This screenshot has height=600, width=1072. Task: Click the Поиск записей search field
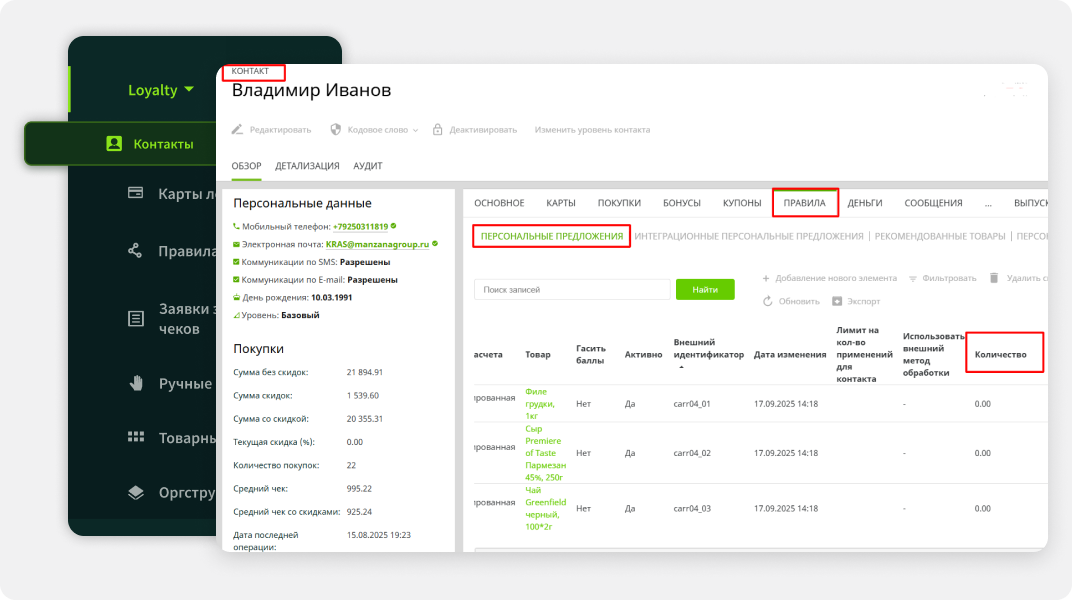(571, 289)
